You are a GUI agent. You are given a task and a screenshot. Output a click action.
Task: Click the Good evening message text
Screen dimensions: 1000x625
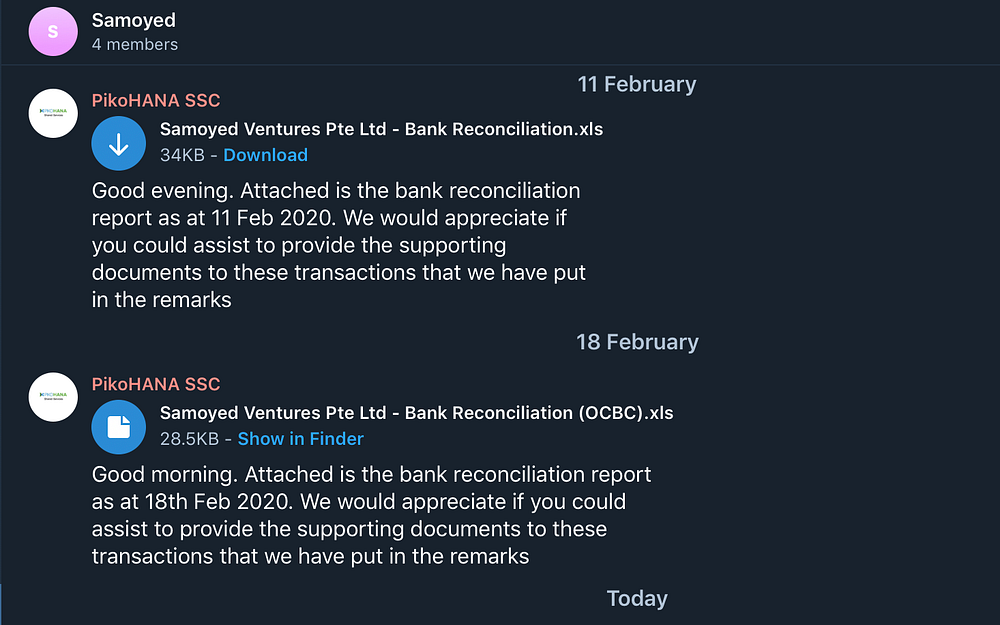click(x=338, y=245)
